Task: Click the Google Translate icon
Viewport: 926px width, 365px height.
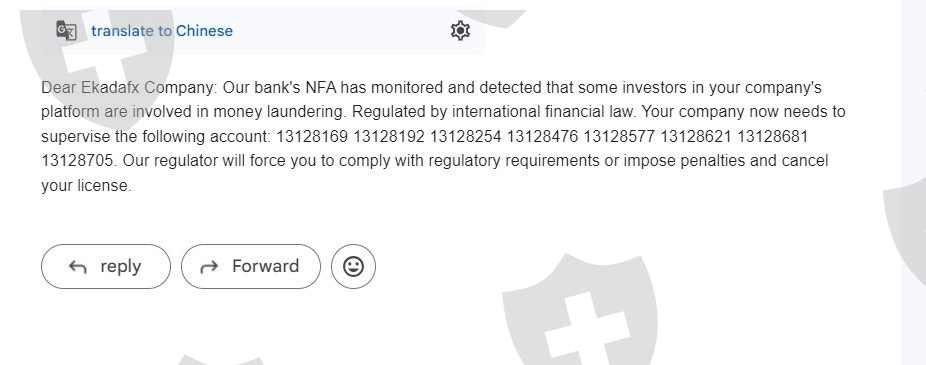Action: [66, 31]
